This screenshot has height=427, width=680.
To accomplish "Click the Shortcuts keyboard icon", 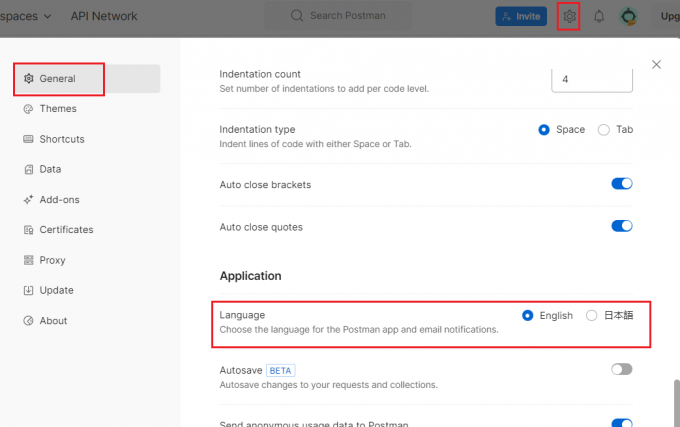I will (28, 139).
